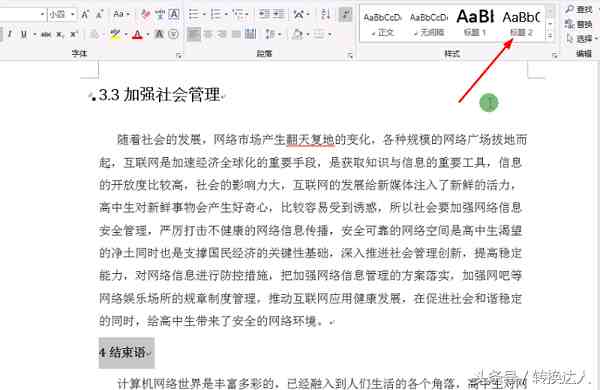Apply the 标题 1 style
This screenshot has height=390, width=600.
pyautogui.click(x=475, y=24)
